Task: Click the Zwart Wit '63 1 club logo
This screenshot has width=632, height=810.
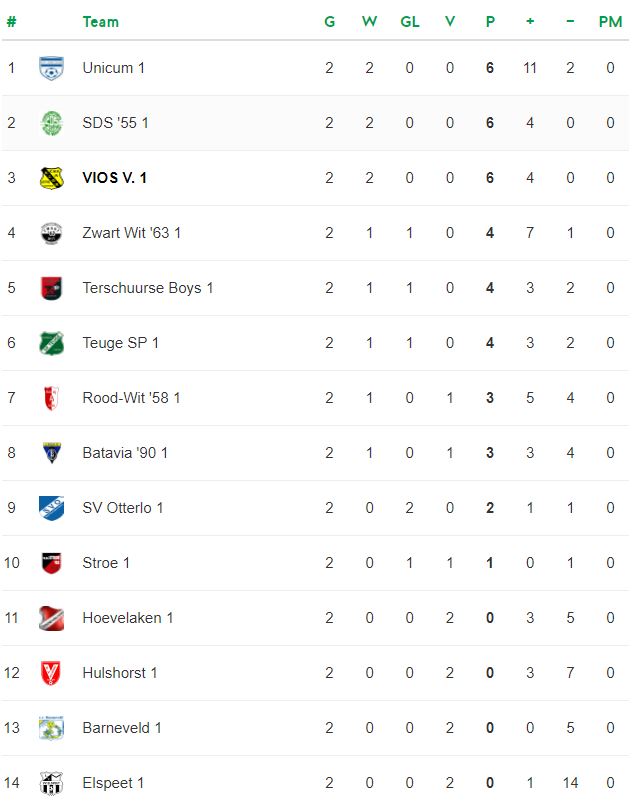Action: [51, 233]
